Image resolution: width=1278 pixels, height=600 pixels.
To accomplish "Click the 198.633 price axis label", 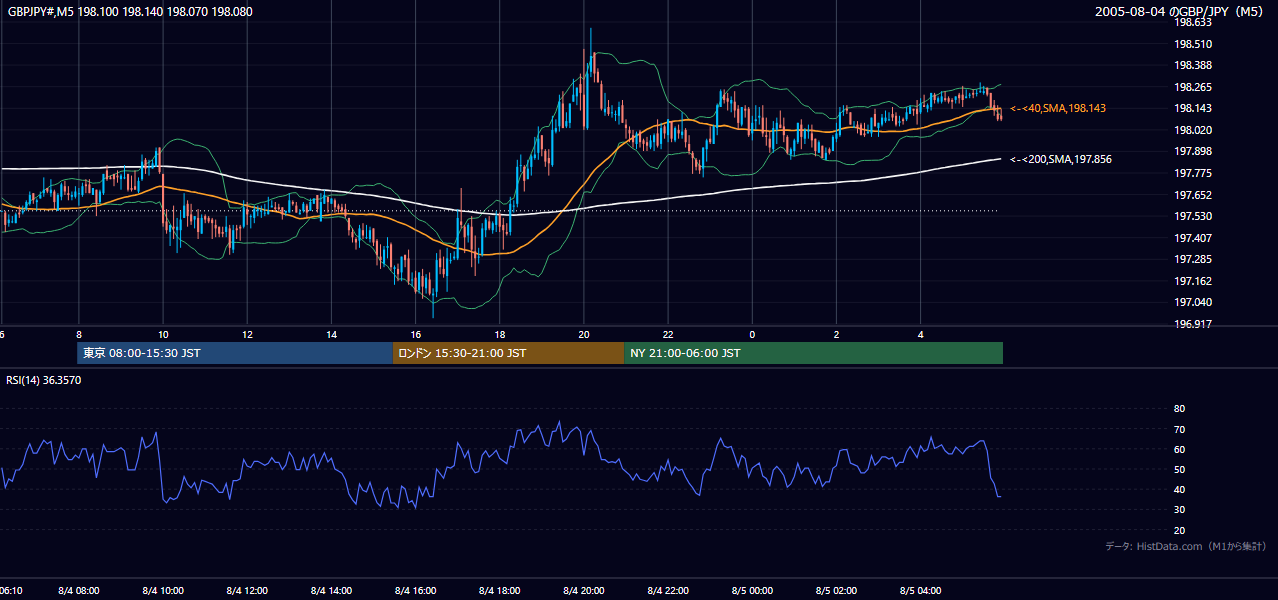I will coord(1193,22).
